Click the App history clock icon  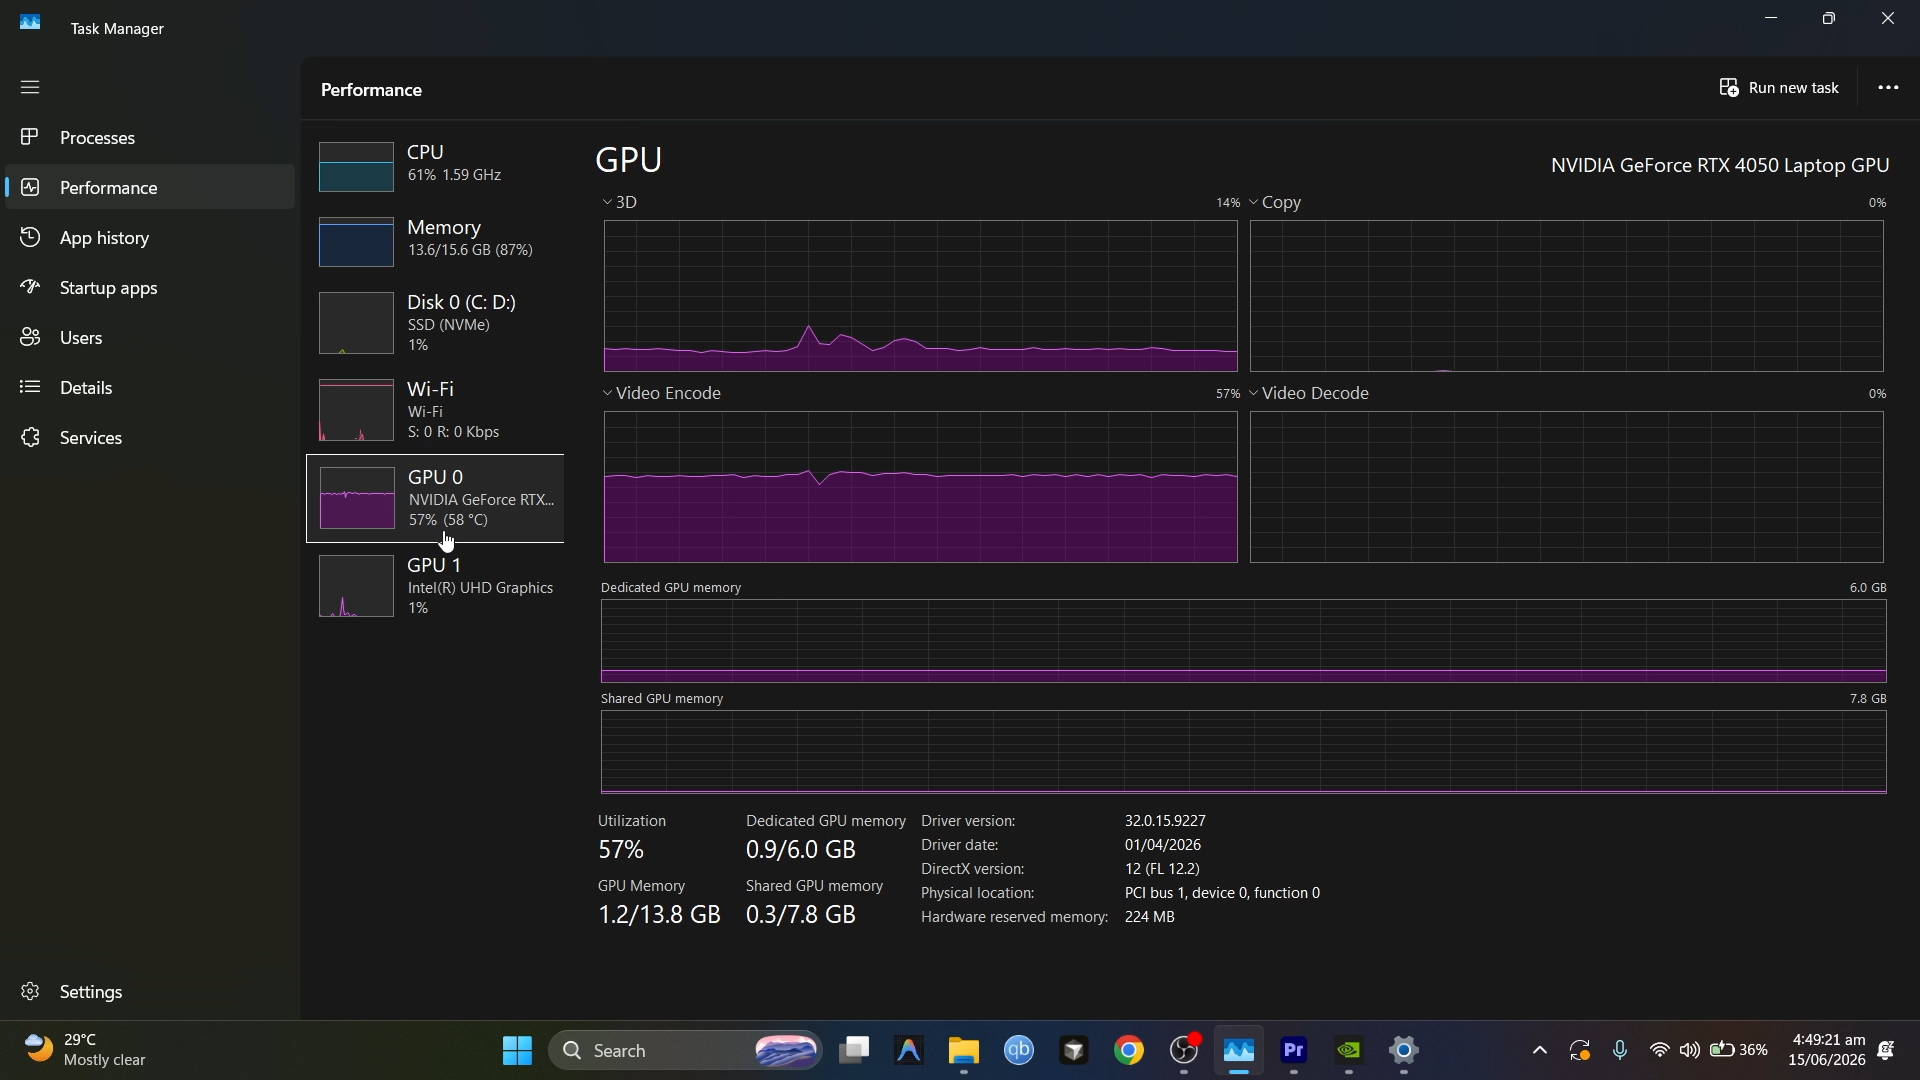click(x=30, y=237)
